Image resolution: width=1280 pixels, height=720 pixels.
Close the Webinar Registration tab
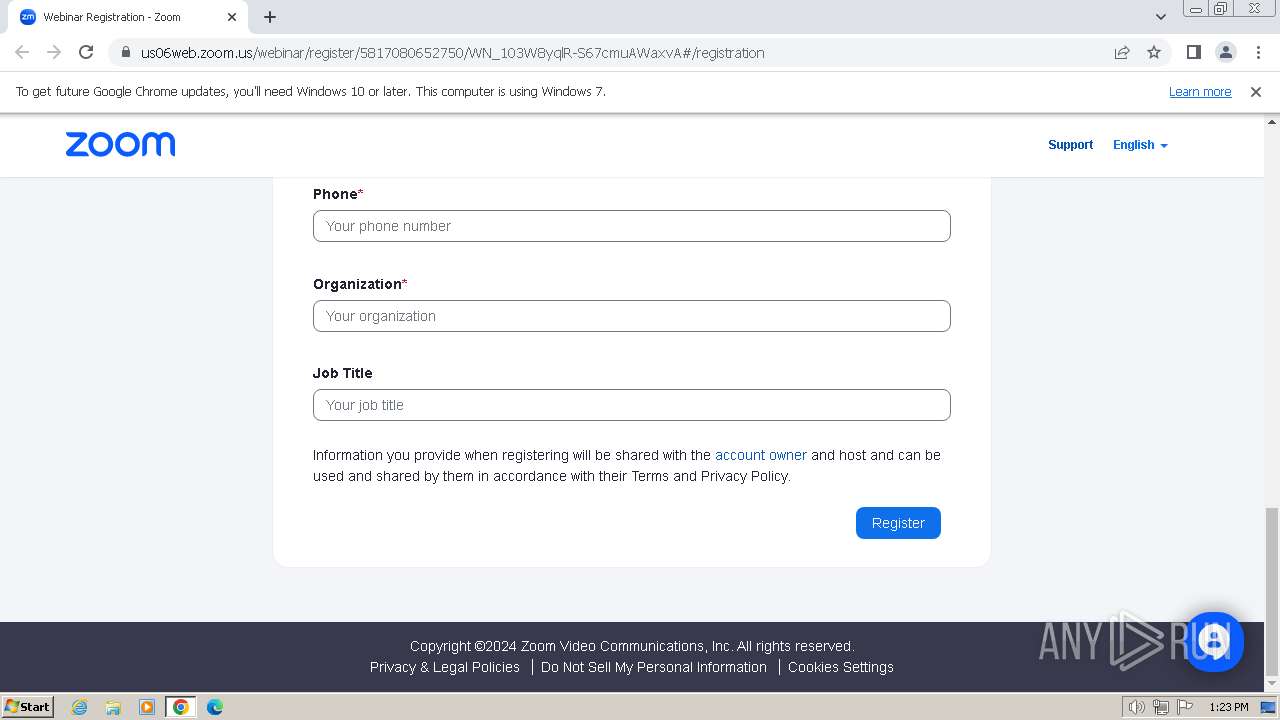232,17
